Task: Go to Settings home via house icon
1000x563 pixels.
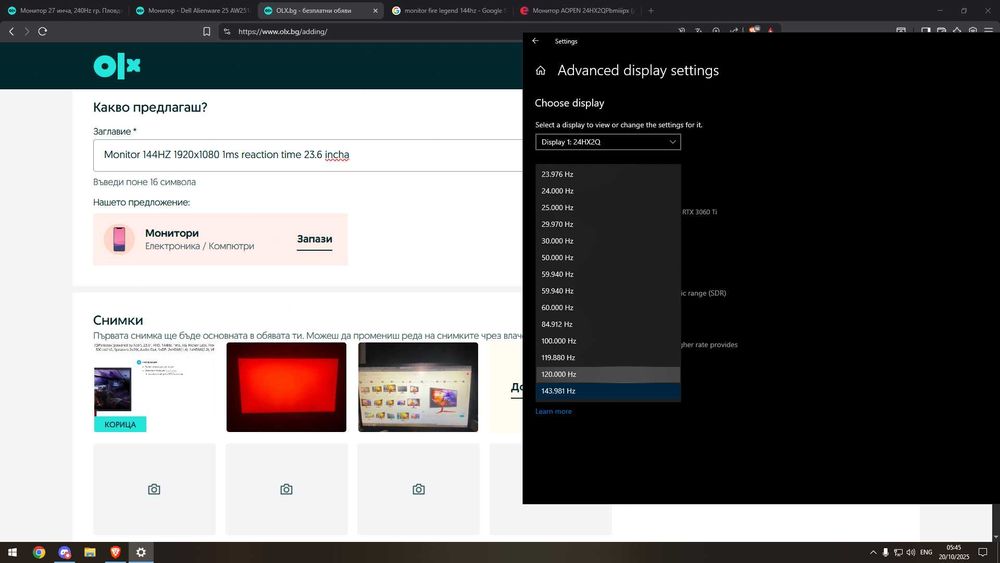Action: point(540,71)
